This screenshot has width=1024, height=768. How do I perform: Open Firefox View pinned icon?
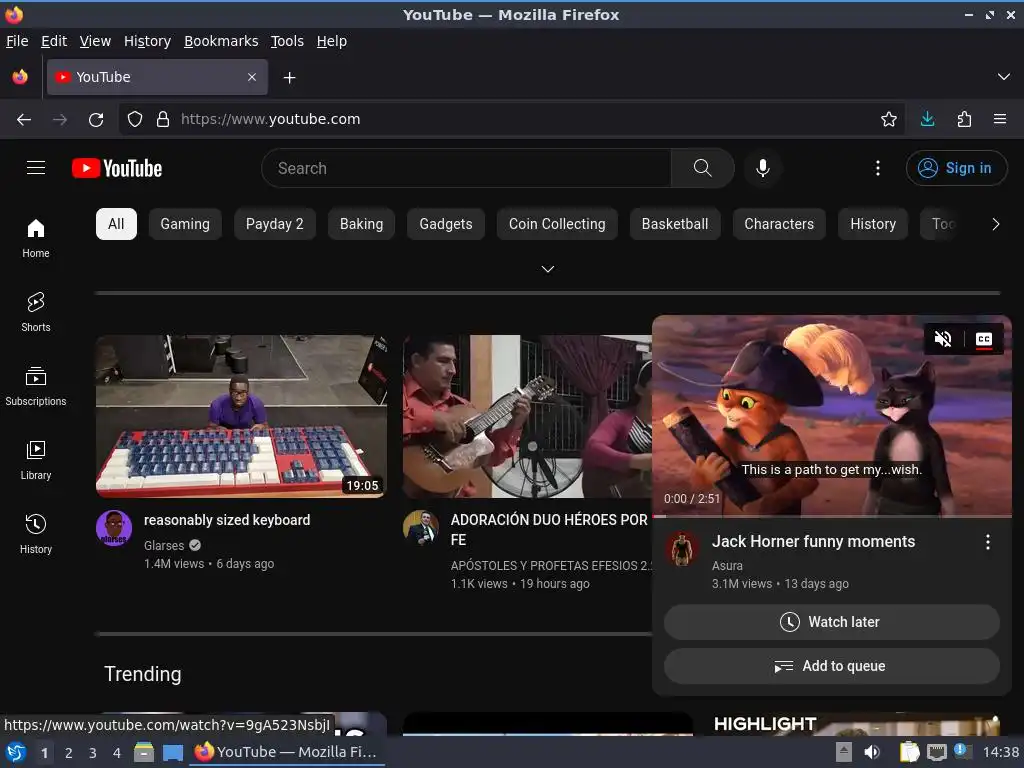pos(20,77)
